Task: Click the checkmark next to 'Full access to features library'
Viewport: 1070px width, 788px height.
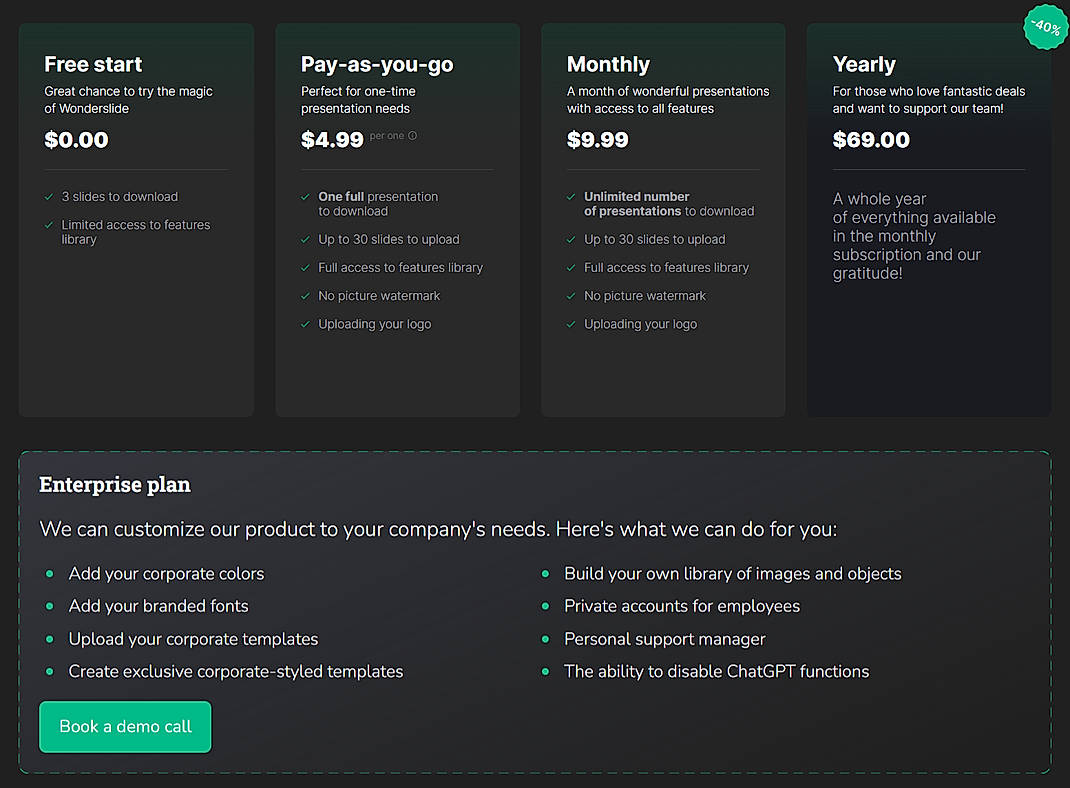Action: pyautogui.click(x=306, y=268)
